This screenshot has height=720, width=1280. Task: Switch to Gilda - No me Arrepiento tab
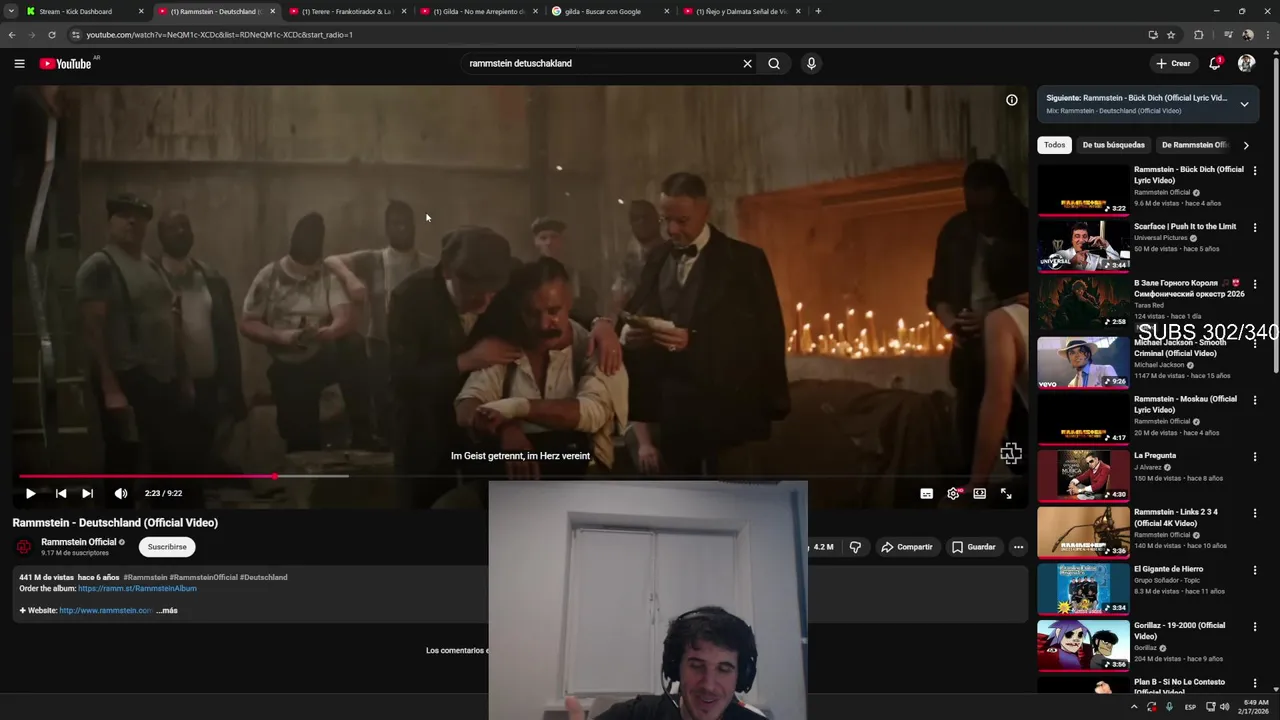point(478,11)
